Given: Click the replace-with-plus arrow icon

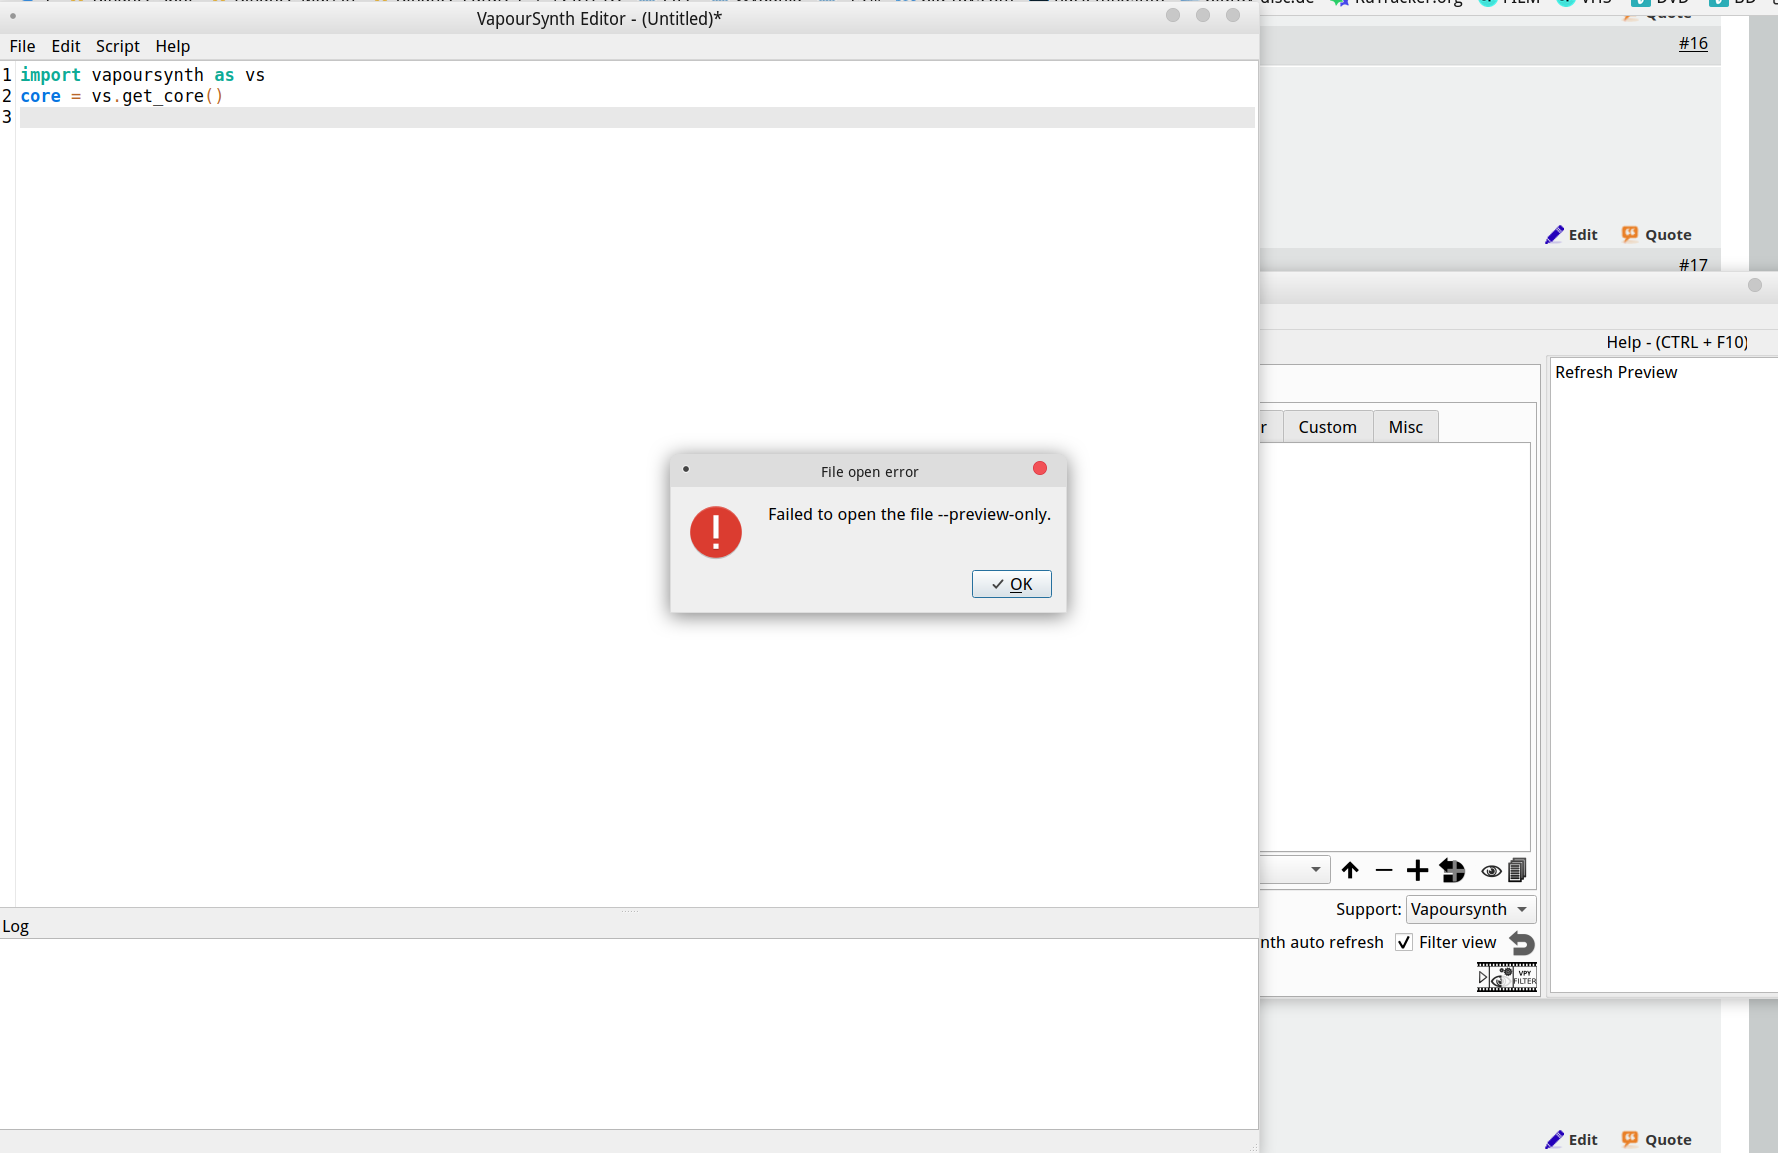Looking at the screenshot, I should coord(1452,870).
